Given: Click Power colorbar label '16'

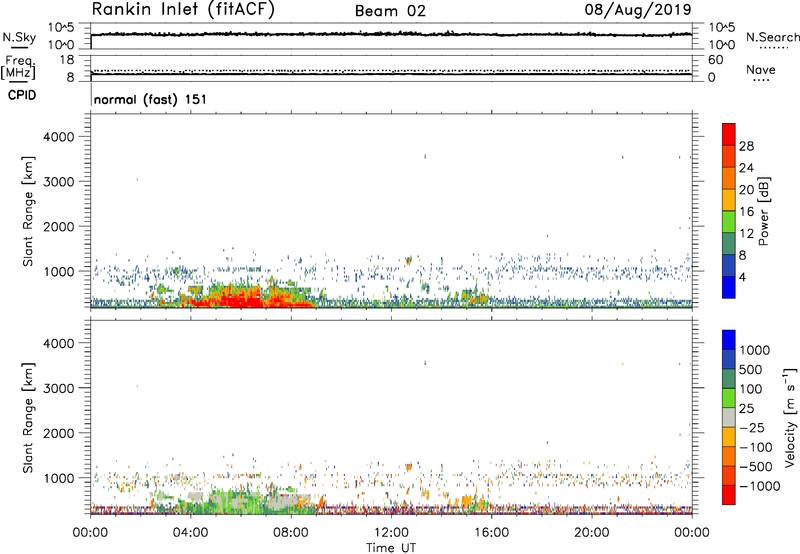Looking at the screenshot, I should coord(746,212).
